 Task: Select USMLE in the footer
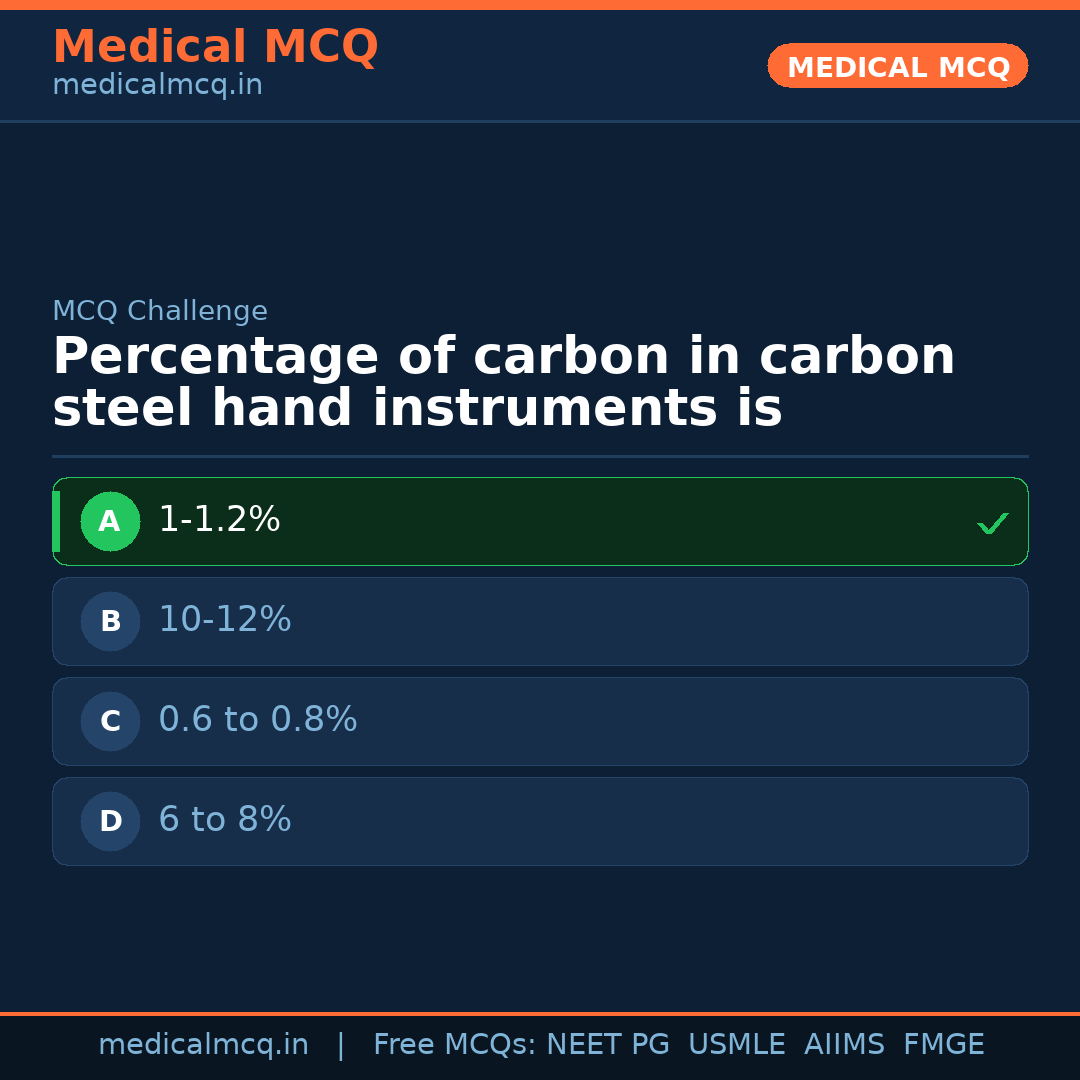736,1045
